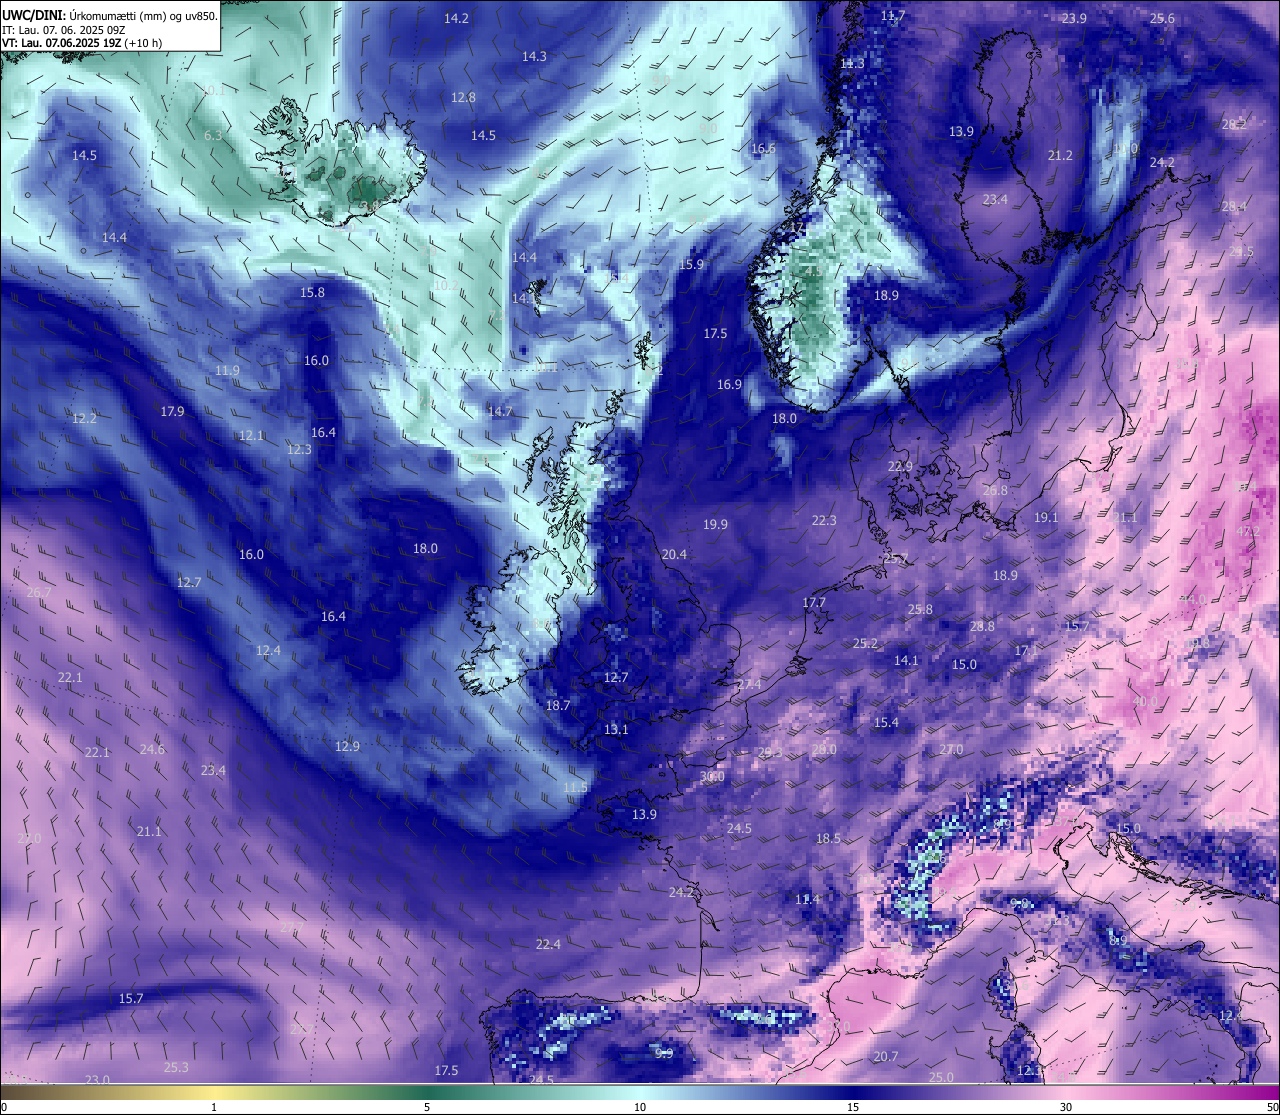
Task: Click the map value 21.1
Action: click(149, 832)
